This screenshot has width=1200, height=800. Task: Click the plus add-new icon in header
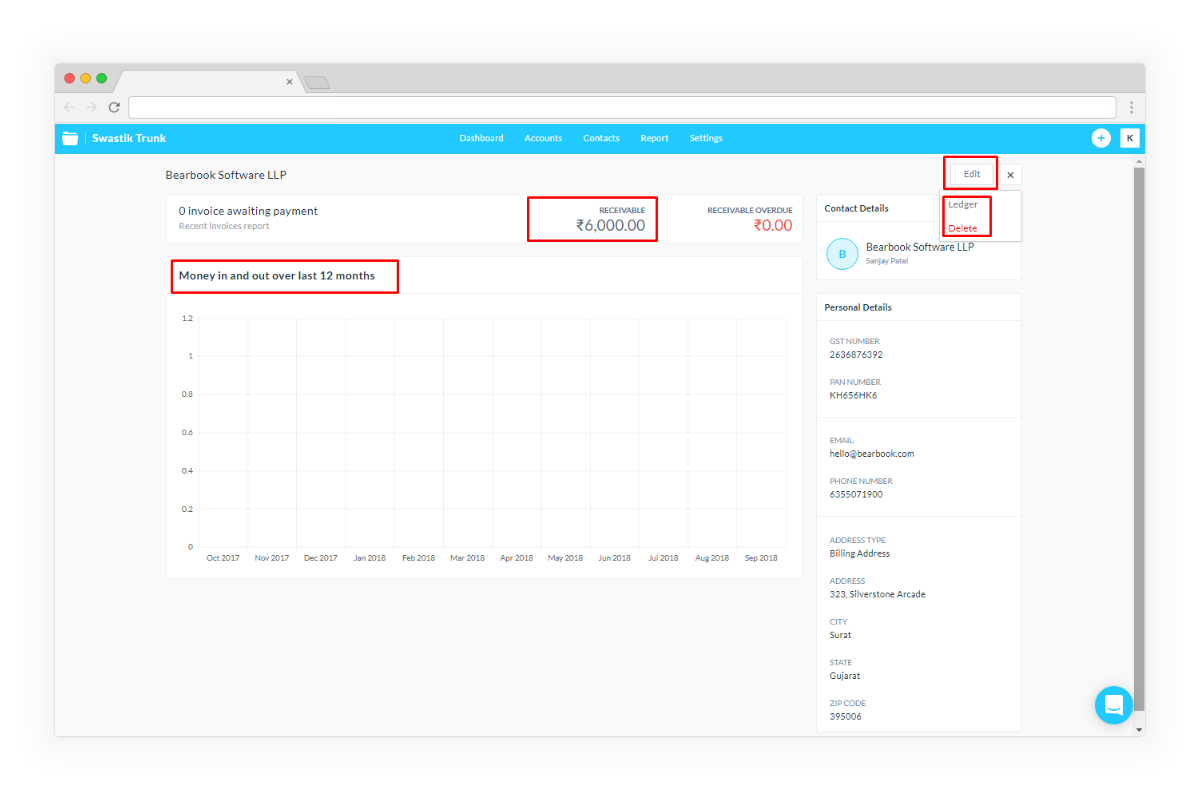tap(1101, 138)
